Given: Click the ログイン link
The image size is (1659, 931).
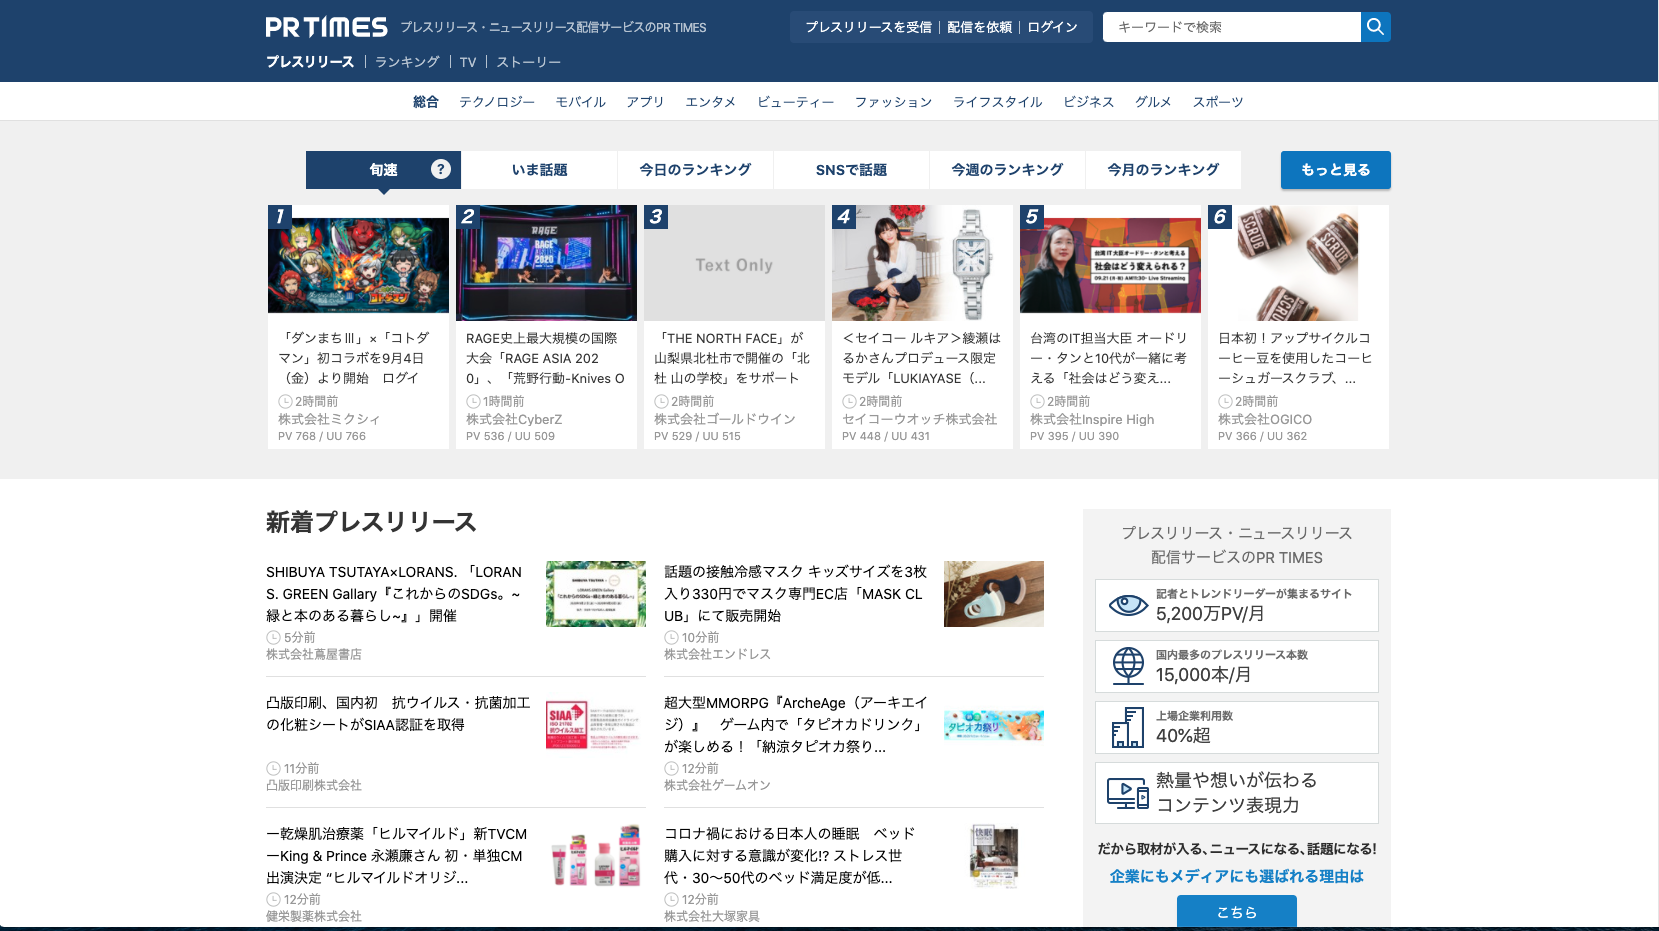Looking at the screenshot, I should tap(1052, 27).
